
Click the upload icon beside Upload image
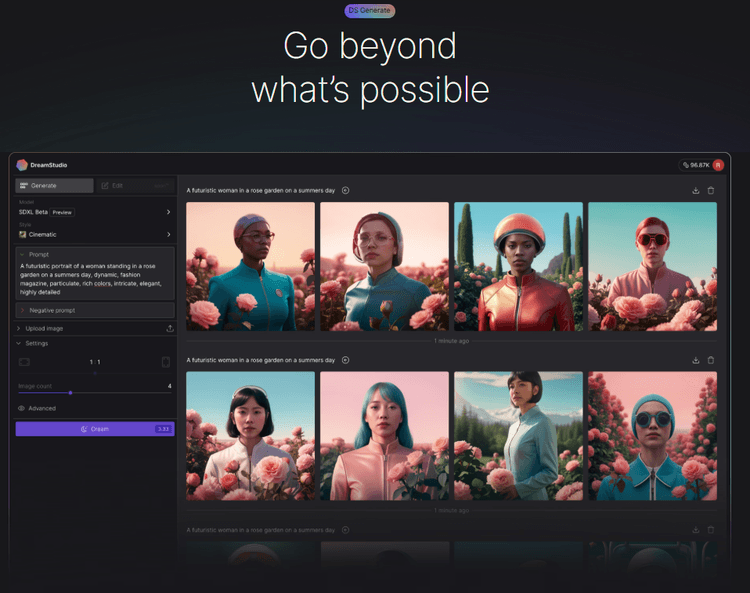coord(169,328)
